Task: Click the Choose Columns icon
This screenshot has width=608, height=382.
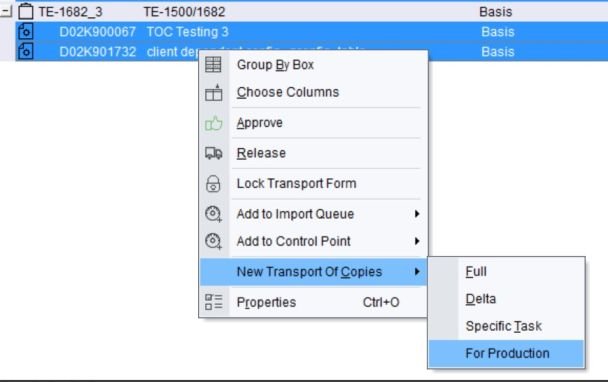Action: pyautogui.click(x=214, y=92)
